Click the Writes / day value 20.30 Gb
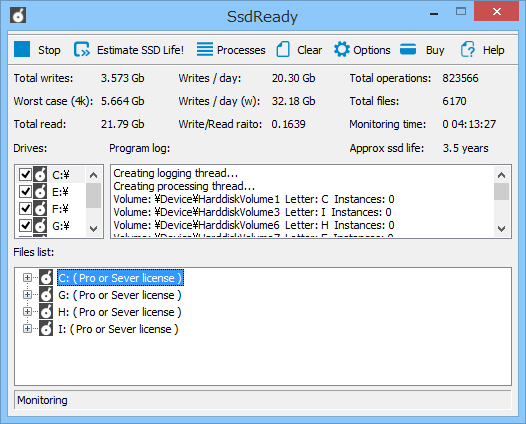This screenshot has height=424, width=526. pos(294,78)
